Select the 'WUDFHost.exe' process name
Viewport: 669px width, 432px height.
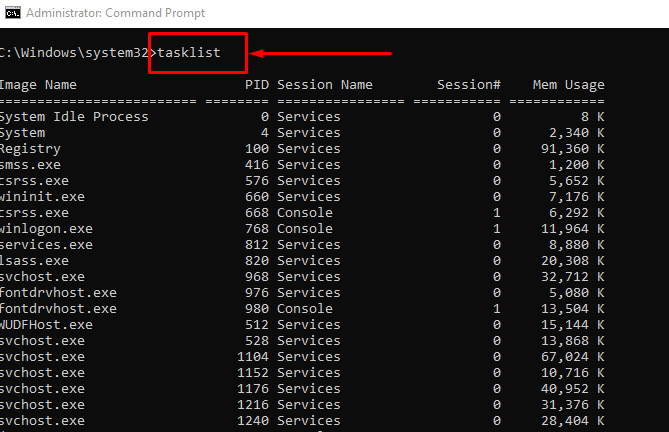[46, 325]
